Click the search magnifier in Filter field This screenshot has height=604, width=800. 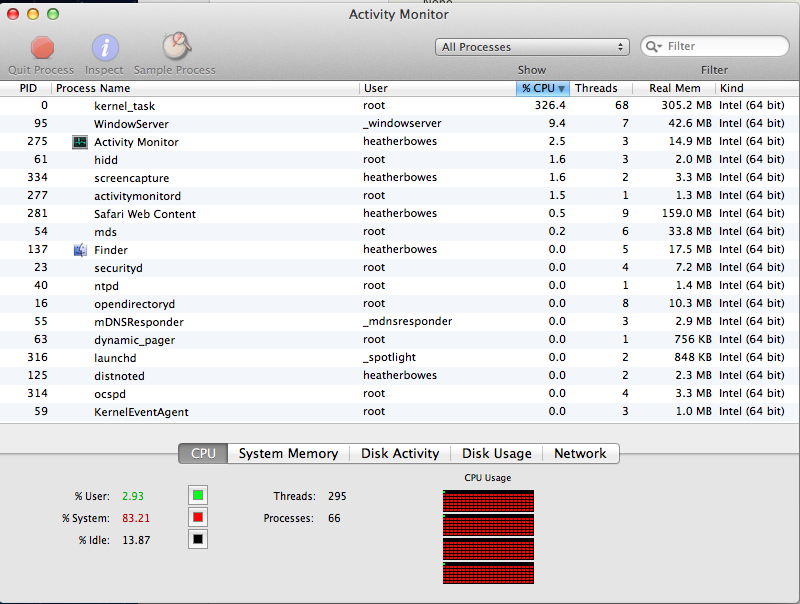654,46
